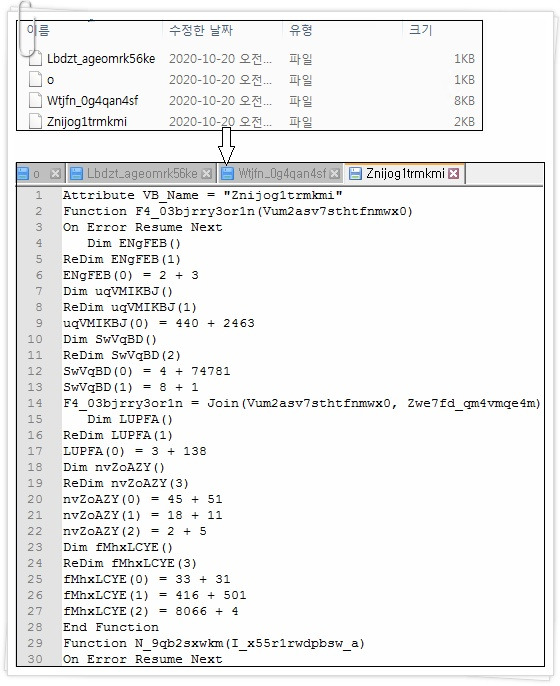Image resolution: width=560 pixels, height=686 pixels.
Task: Click the save icon on Znijog1trmkmi tab
Action: 355,174
